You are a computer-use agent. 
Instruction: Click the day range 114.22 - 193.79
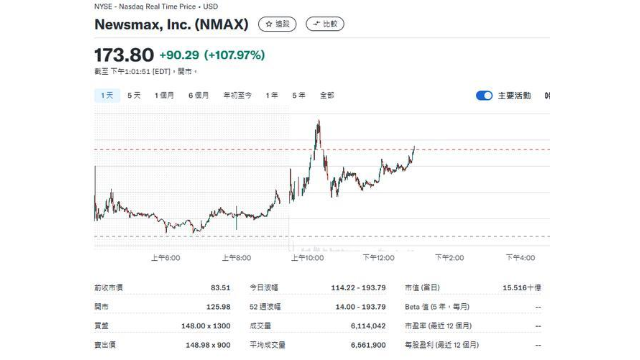click(358, 288)
